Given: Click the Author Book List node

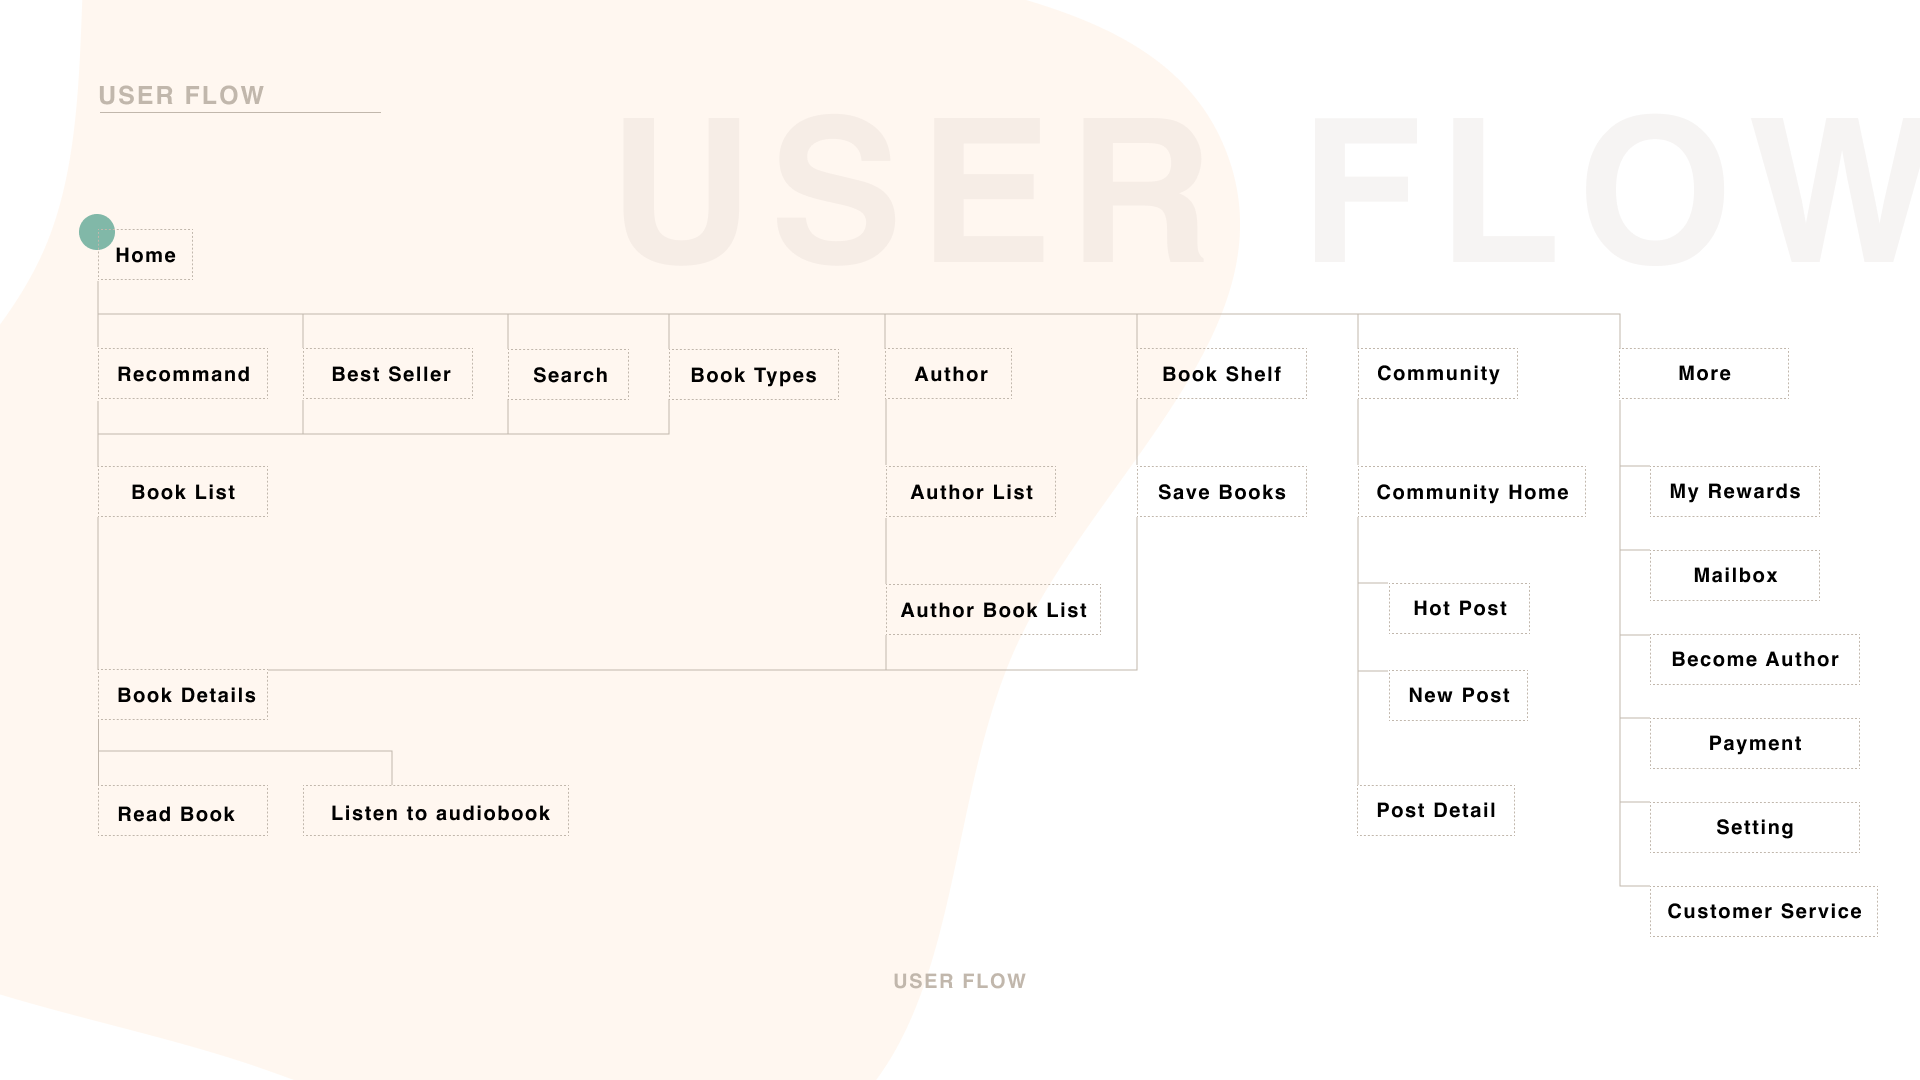Looking at the screenshot, I should pos(993,610).
